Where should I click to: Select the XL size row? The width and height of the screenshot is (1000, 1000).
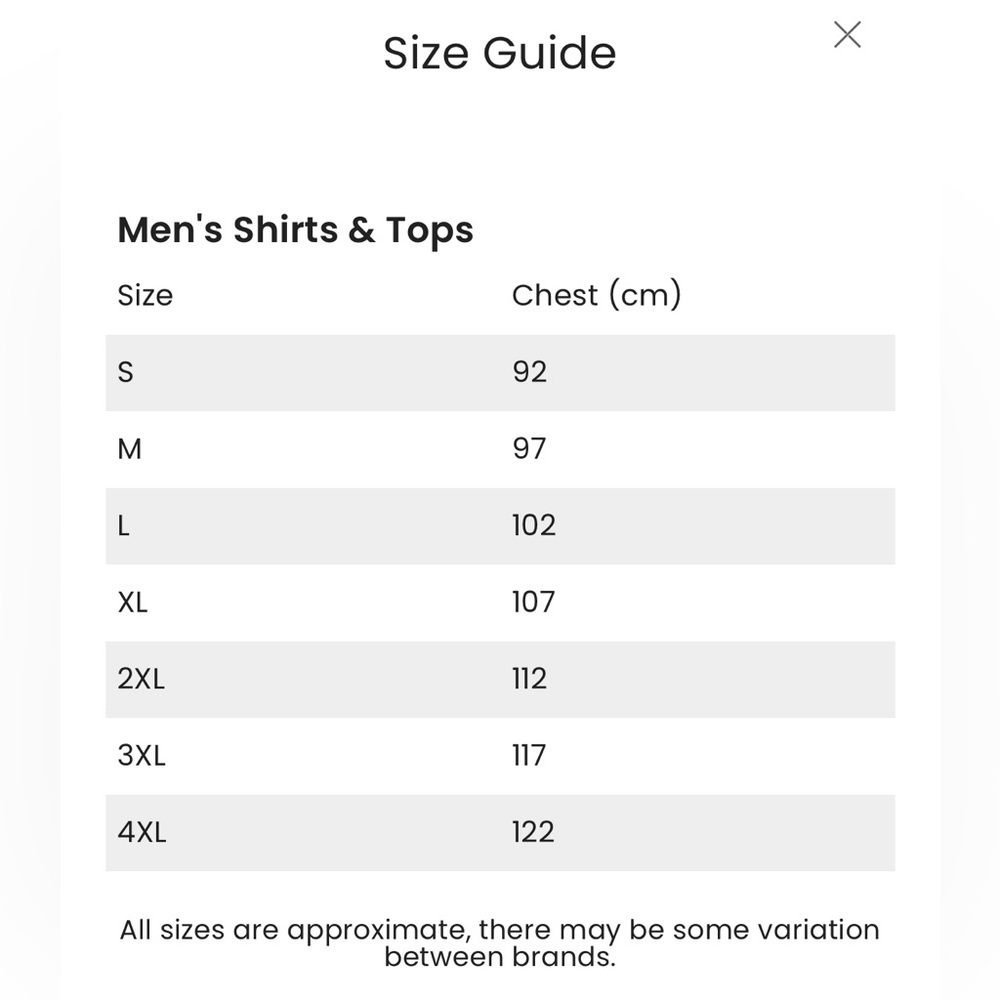[x=500, y=603]
